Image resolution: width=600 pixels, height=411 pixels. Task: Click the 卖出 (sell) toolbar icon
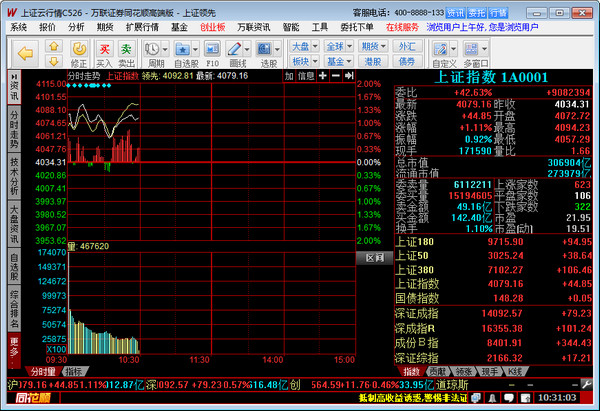click(x=126, y=51)
